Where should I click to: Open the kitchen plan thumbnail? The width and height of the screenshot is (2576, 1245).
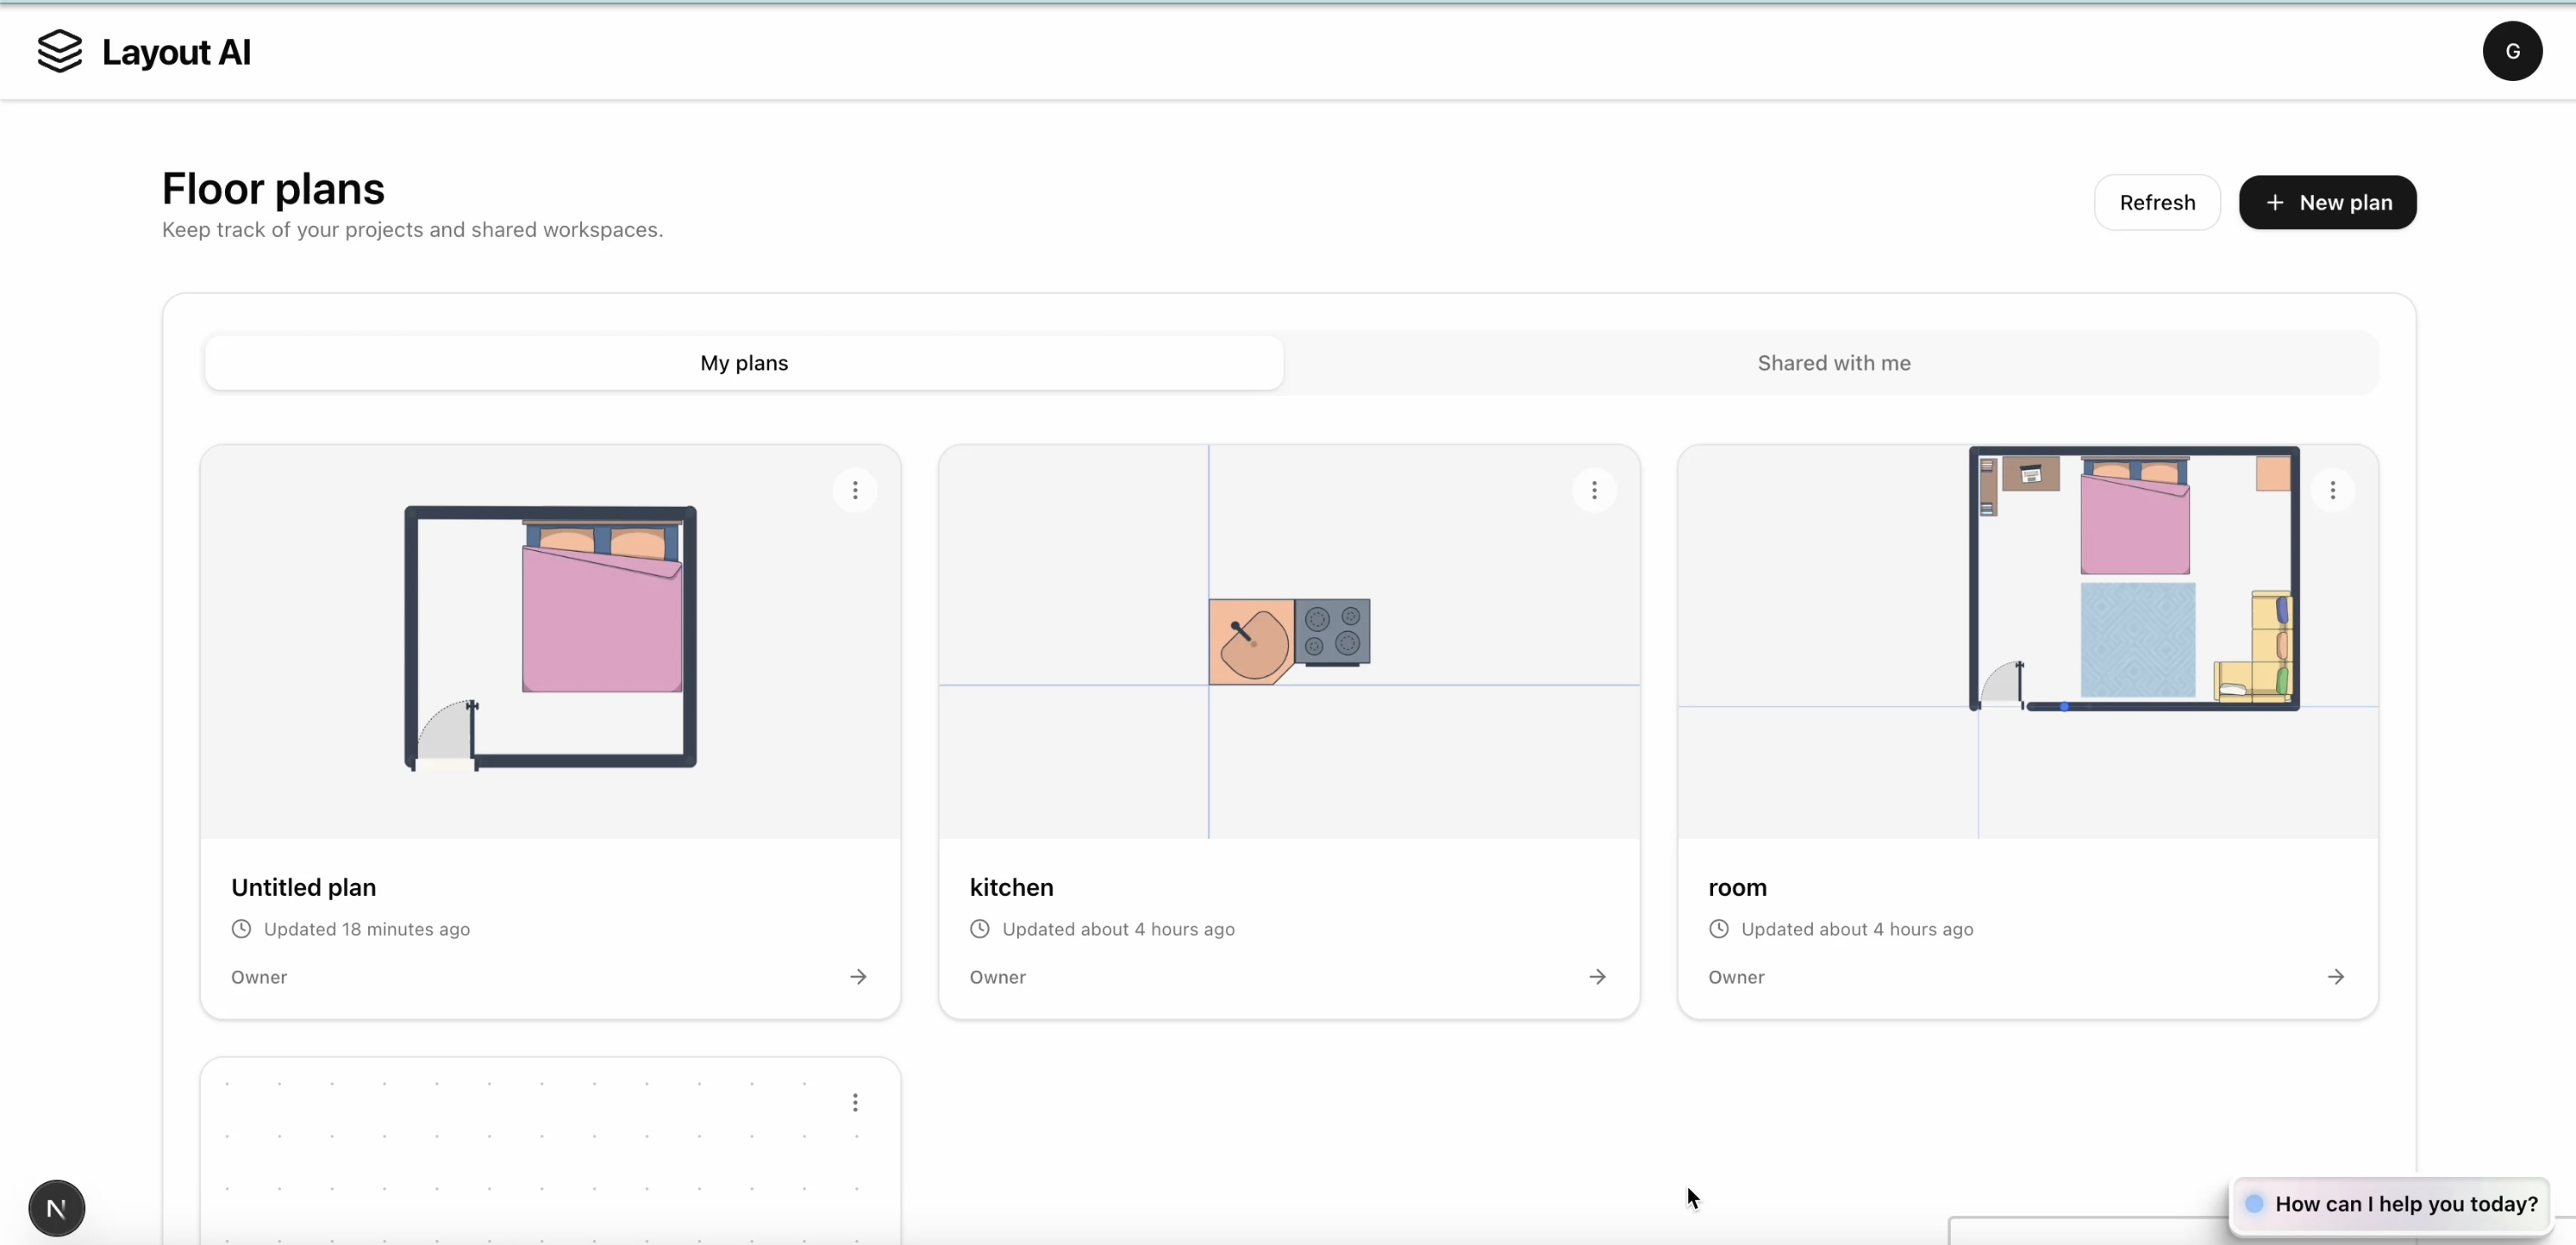tap(1288, 640)
